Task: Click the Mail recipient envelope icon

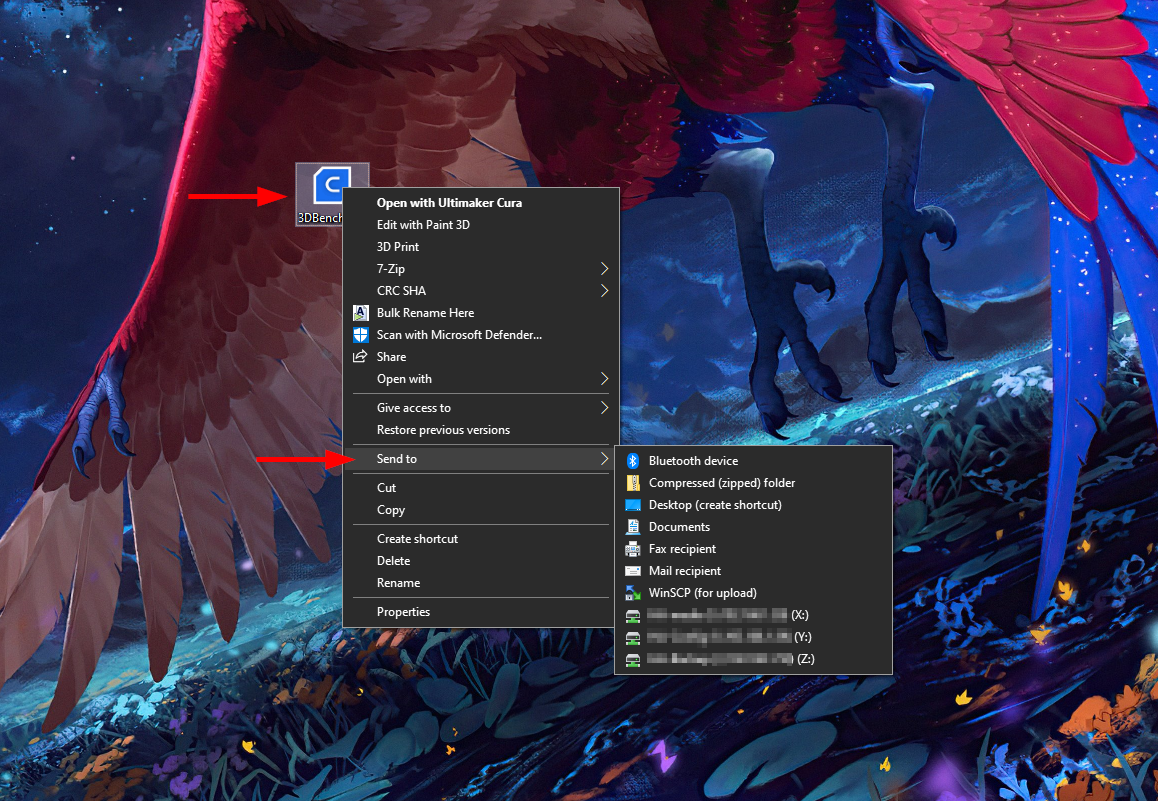Action: pyautogui.click(x=633, y=571)
